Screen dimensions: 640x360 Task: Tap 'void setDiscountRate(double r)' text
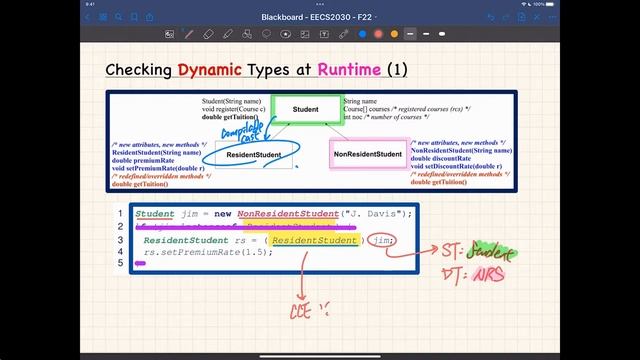[x=456, y=166]
